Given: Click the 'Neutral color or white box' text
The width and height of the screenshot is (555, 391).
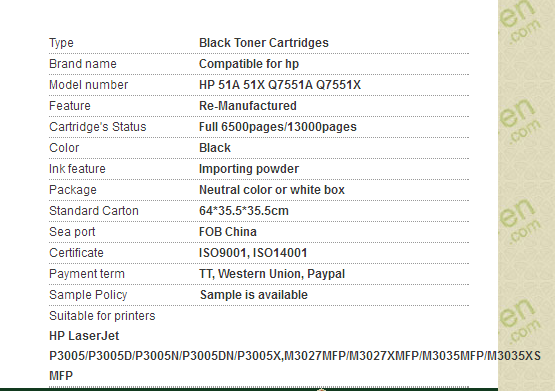Looking at the screenshot, I should pos(272,190).
